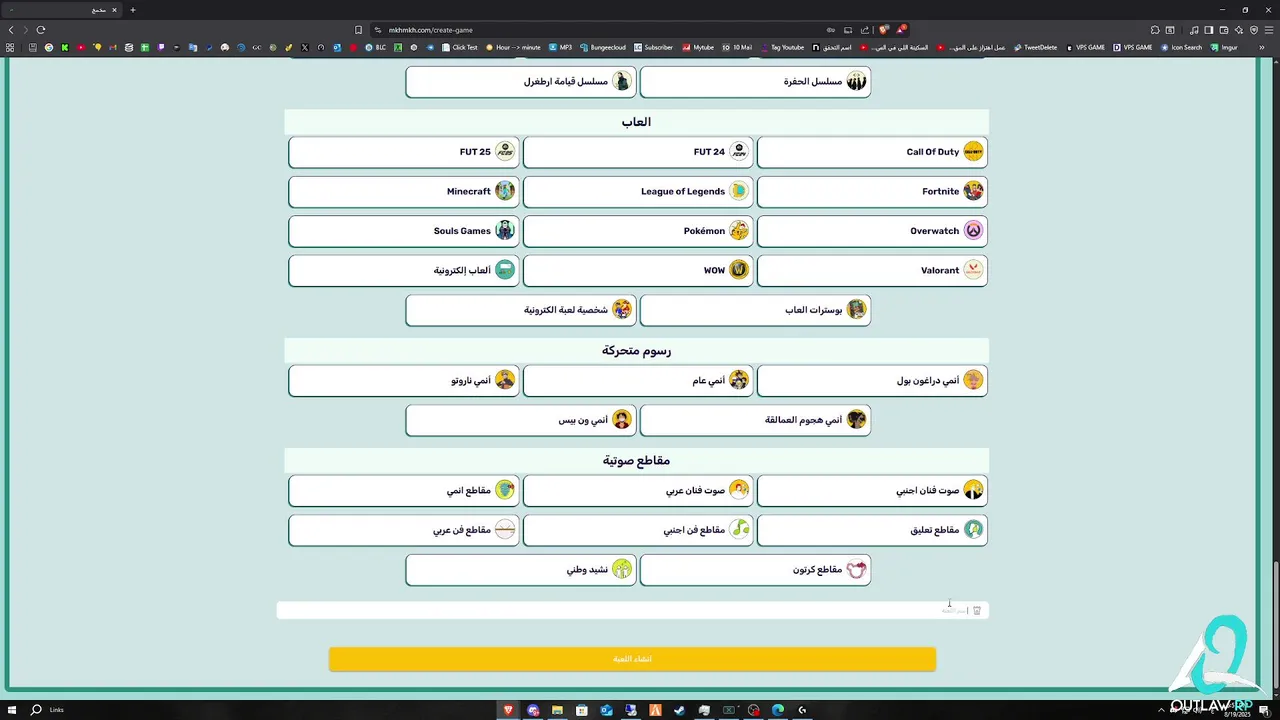This screenshot has width=1280, height=720.
Task: Click the انمي هجوم العمالقة icon
Action: pyautogui.click(x=856, y=420)
